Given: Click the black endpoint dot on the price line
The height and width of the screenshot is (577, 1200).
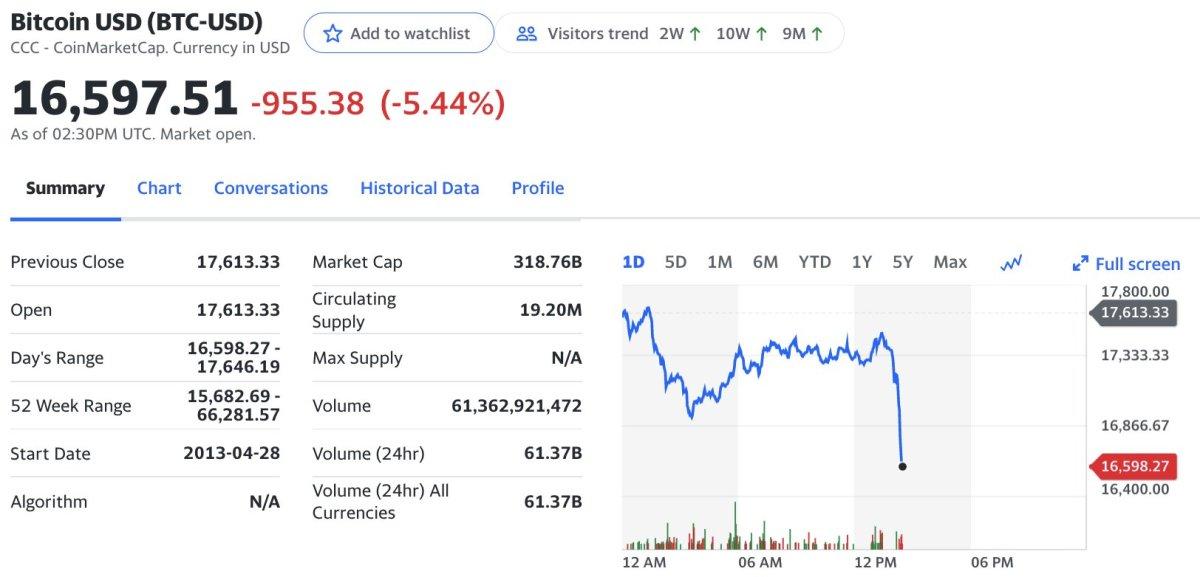Looking at the screenshot, I should (903, 466).
